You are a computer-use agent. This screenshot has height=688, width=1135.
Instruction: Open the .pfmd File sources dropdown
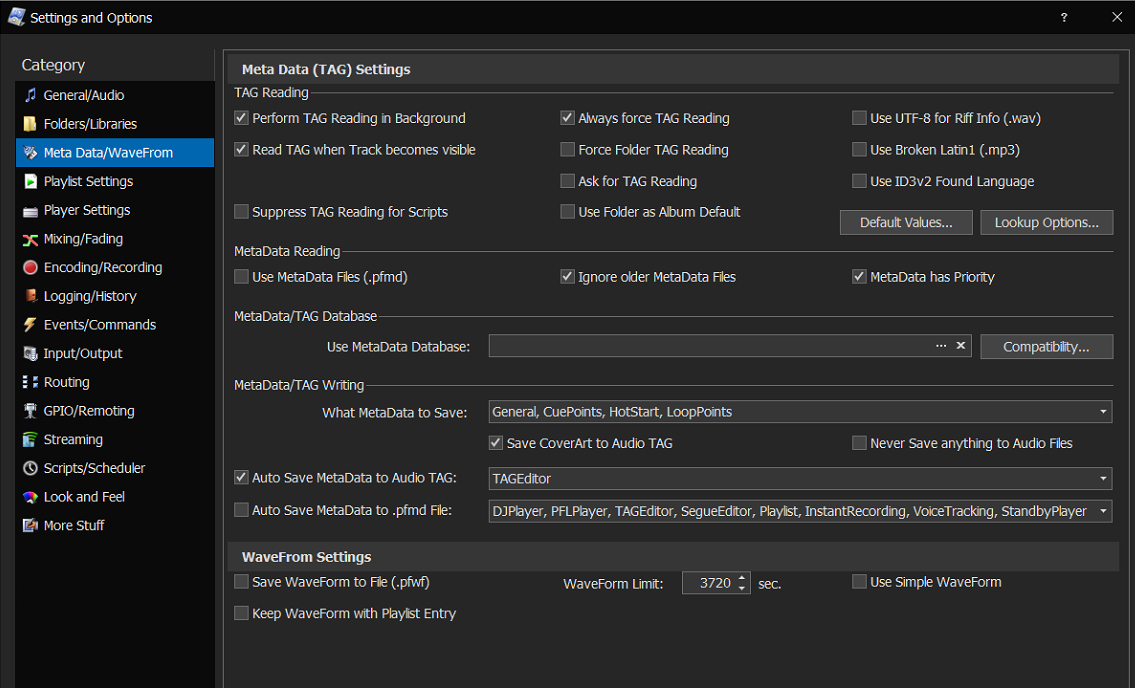(800, 511)
